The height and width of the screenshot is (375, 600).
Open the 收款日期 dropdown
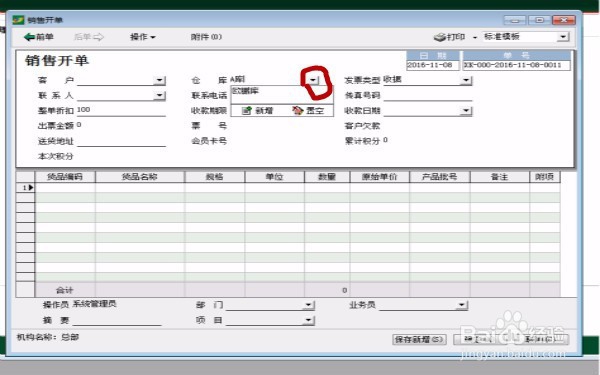466,111
